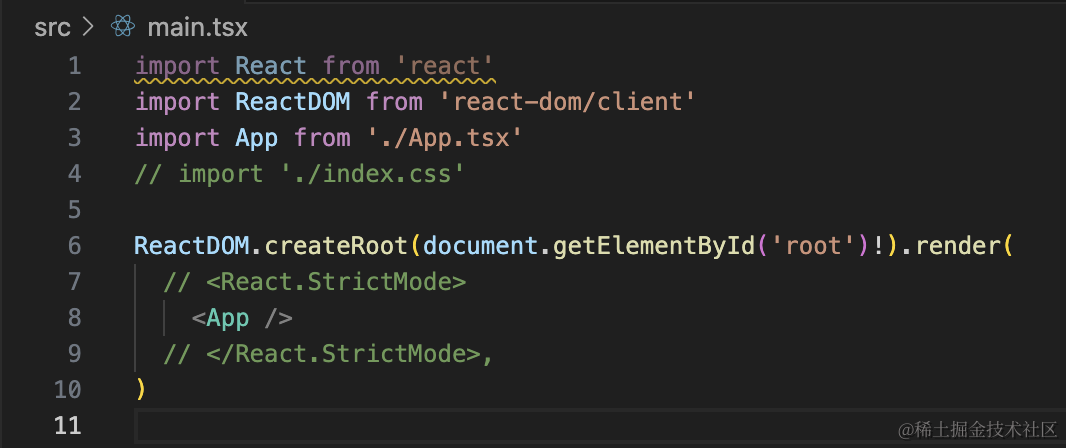Screen dimensions: 1066x448
Task: Click the 'root' string argument
Action: (x=812, y=245)
